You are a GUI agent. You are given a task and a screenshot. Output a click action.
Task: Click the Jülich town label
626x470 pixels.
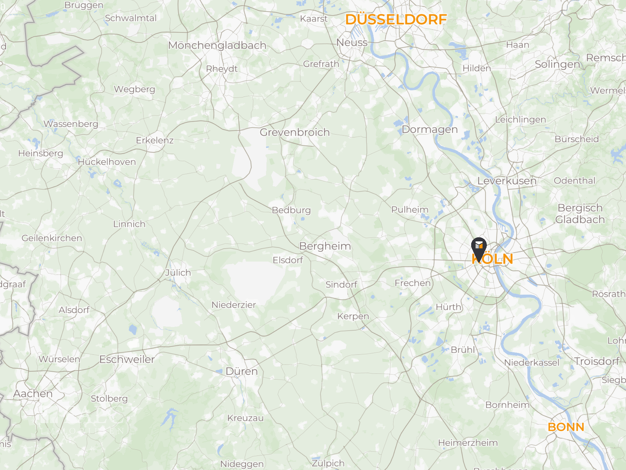tap(178, 273)
